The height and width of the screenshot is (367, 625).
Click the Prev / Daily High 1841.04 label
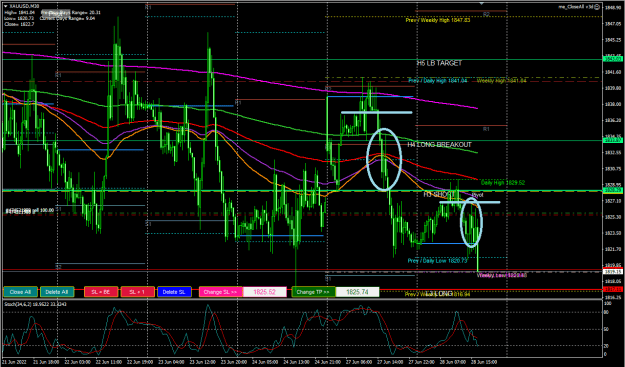coord(437,81)
